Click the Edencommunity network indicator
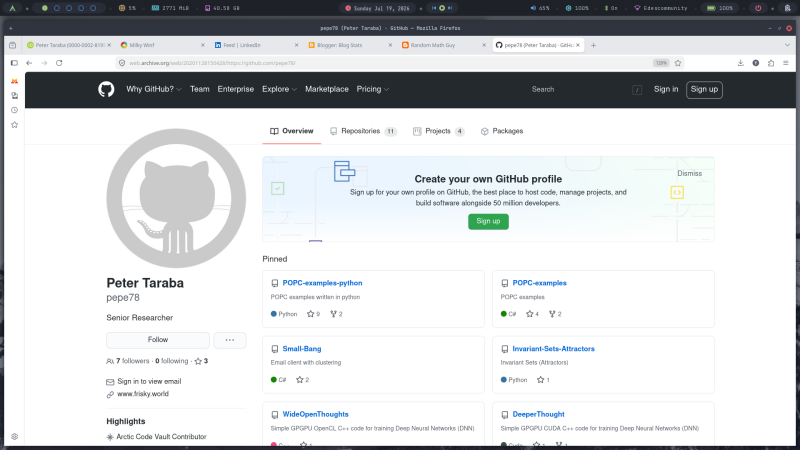The height and width of the screenshot is (450, 800). point(661,8)
